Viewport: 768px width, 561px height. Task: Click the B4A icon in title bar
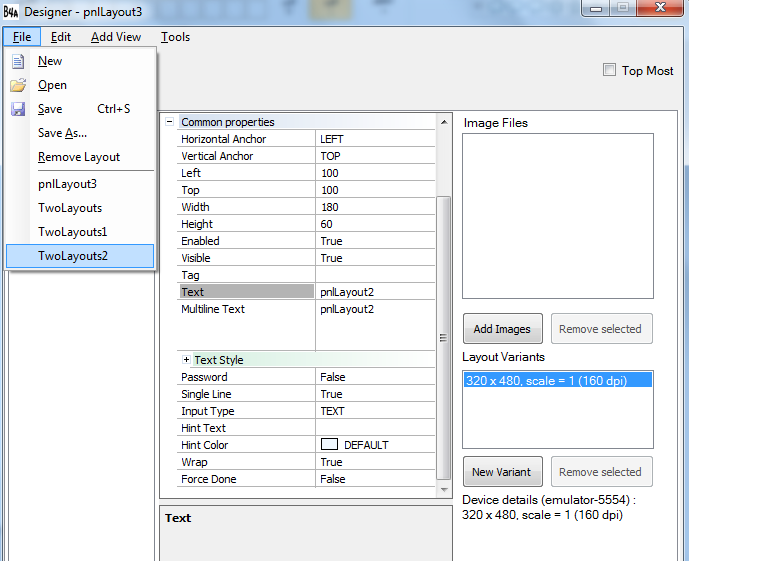point(11,11)
